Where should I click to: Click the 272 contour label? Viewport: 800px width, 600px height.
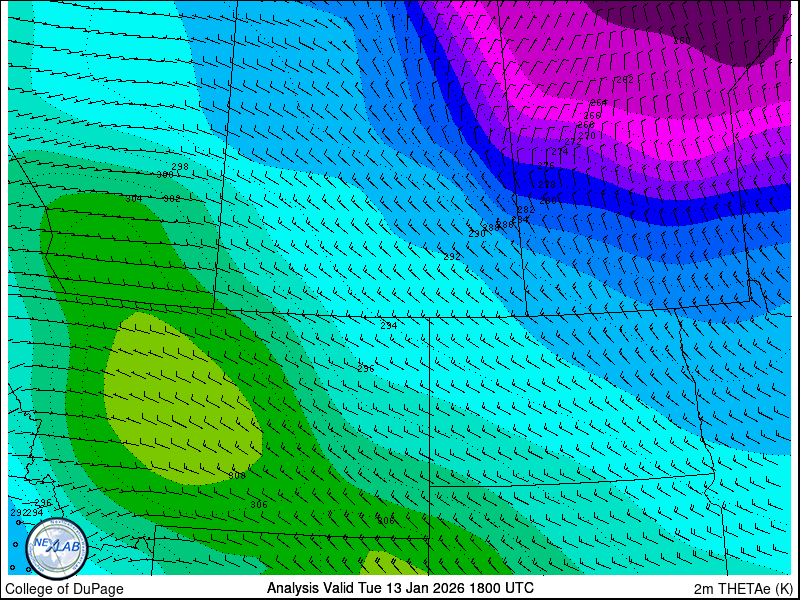[573, 141]
